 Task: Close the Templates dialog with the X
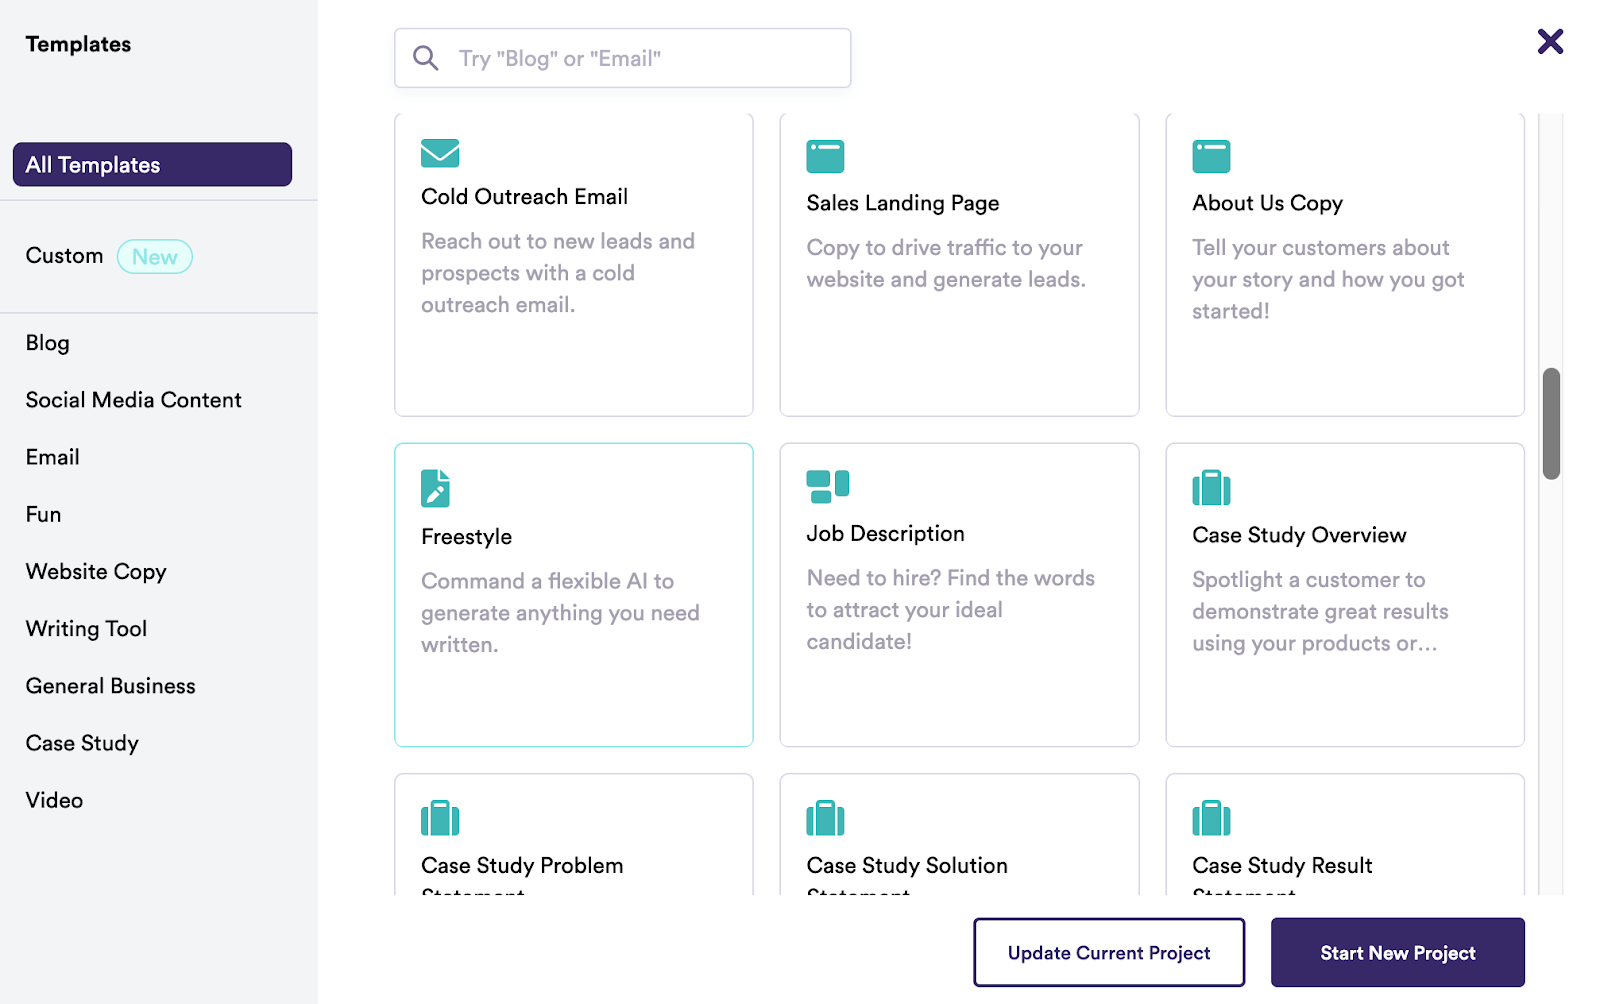pyautogui.click(x=1550, y=41)
